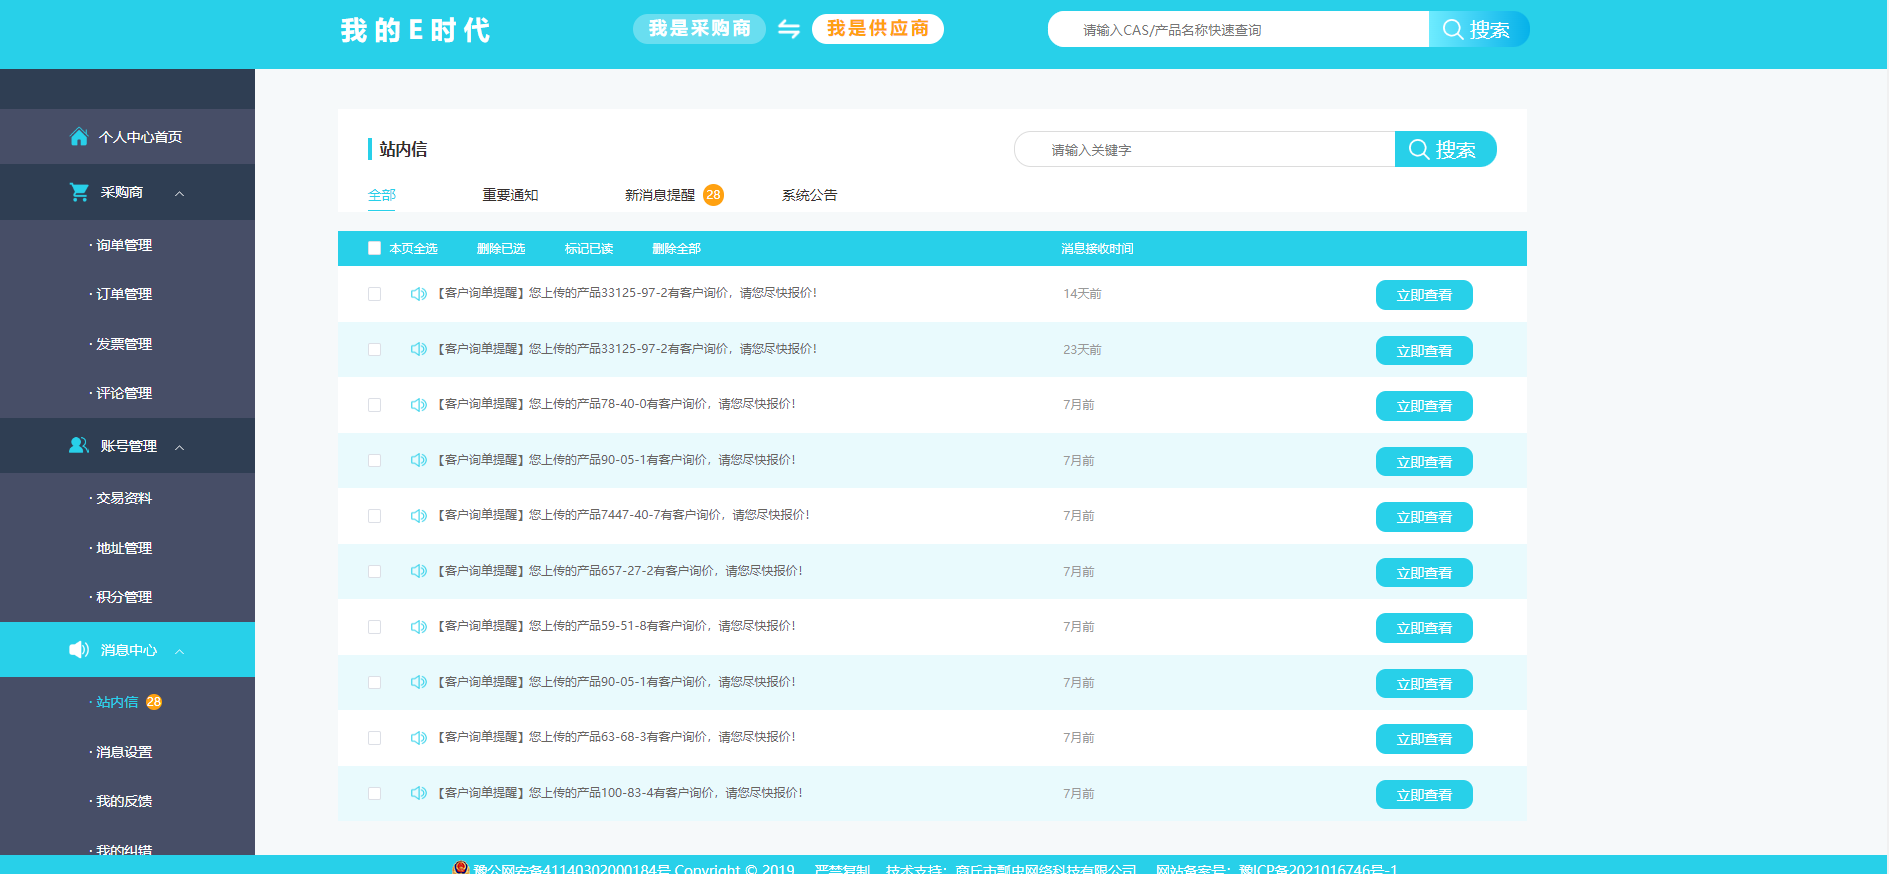Click 标记已读 in the list header
This screenshot has height=874, width=1889.
coord(589,249)
